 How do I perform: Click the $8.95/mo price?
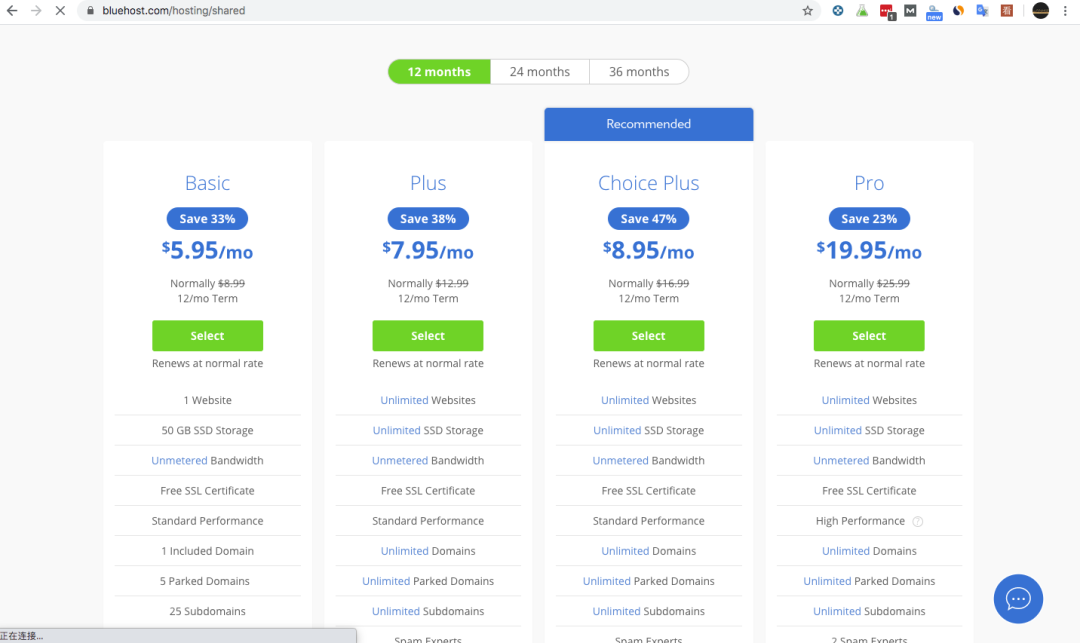point(649,251)
